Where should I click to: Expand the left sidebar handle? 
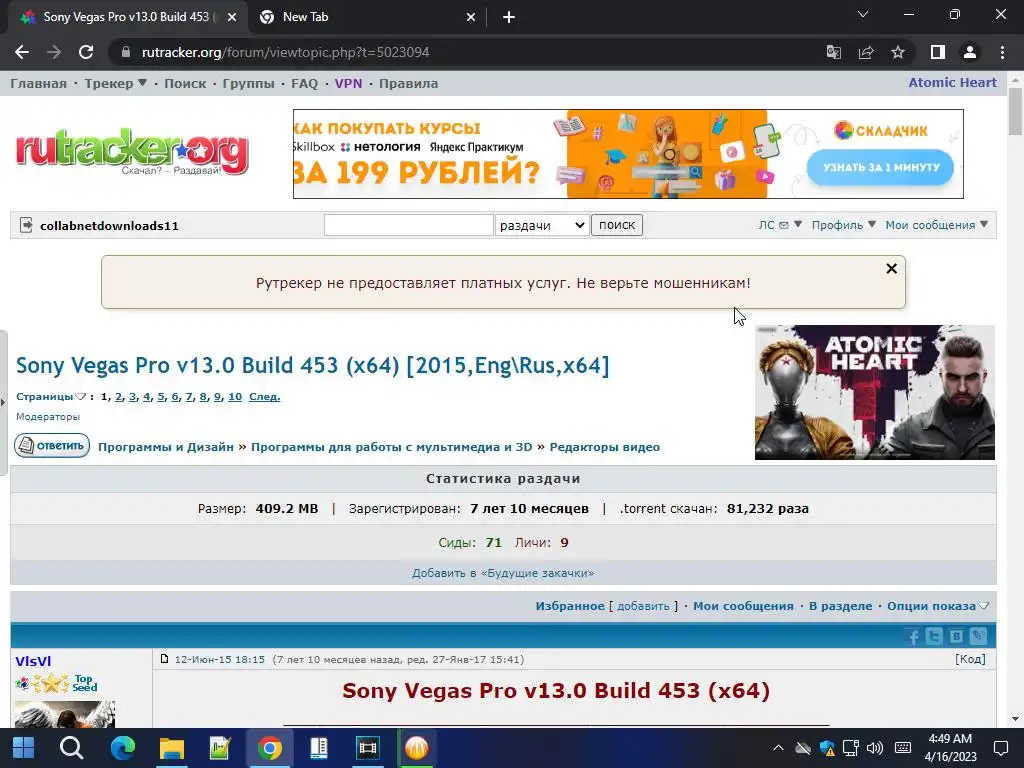coord(3,402)
